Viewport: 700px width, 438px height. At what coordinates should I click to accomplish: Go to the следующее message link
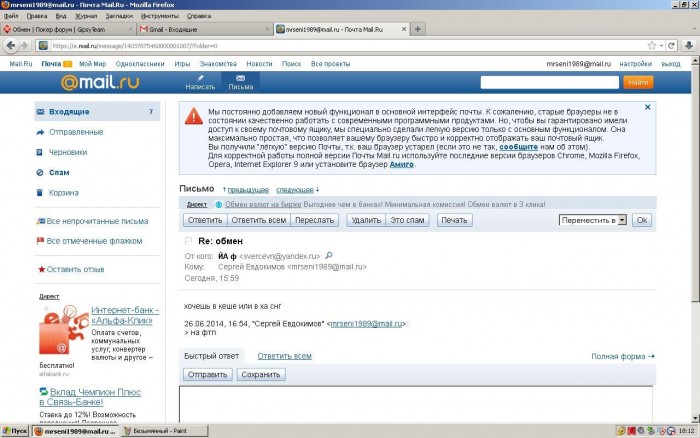click(x=295, y=190)
